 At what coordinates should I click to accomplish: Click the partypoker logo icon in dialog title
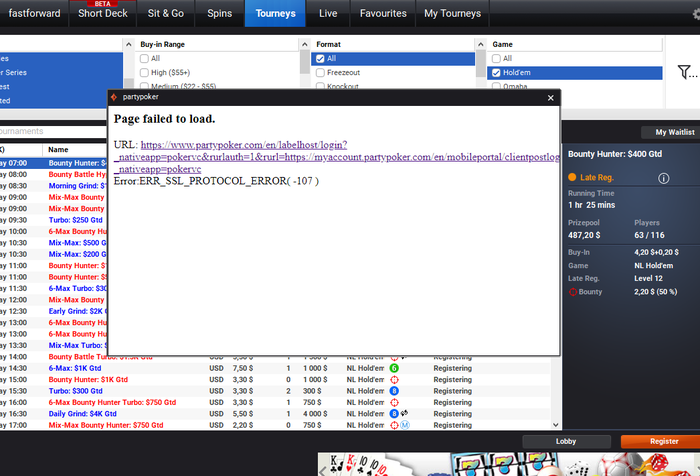click(114, 97)
